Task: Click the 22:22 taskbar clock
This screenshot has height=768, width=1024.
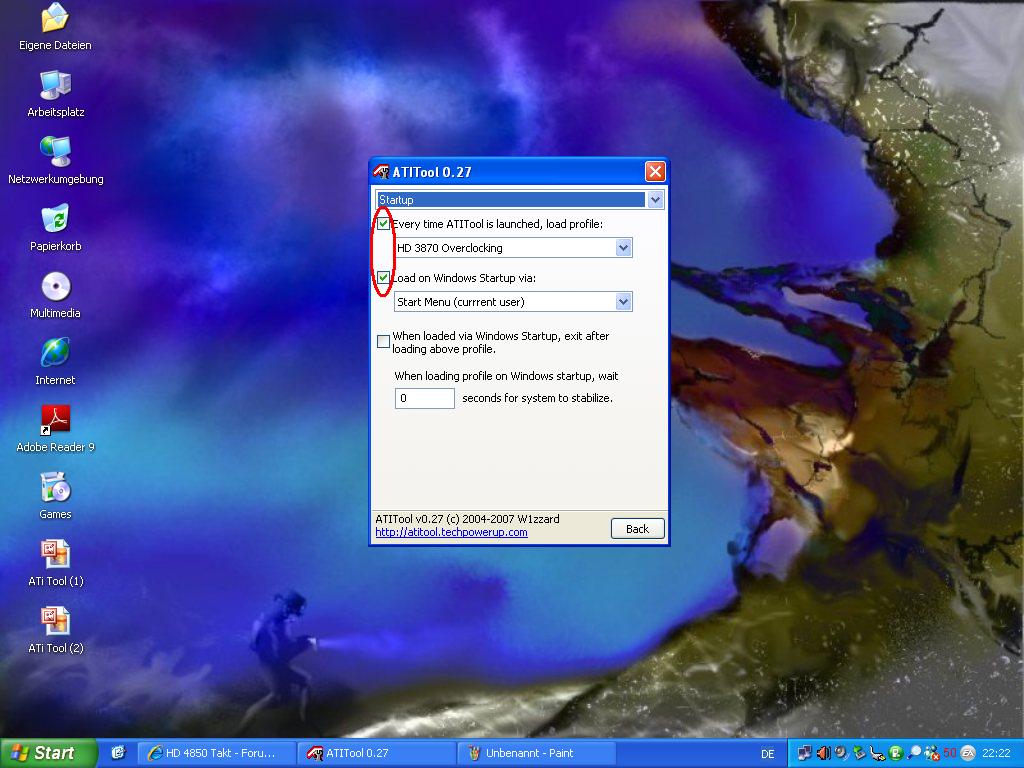Action: click(996, 753)
